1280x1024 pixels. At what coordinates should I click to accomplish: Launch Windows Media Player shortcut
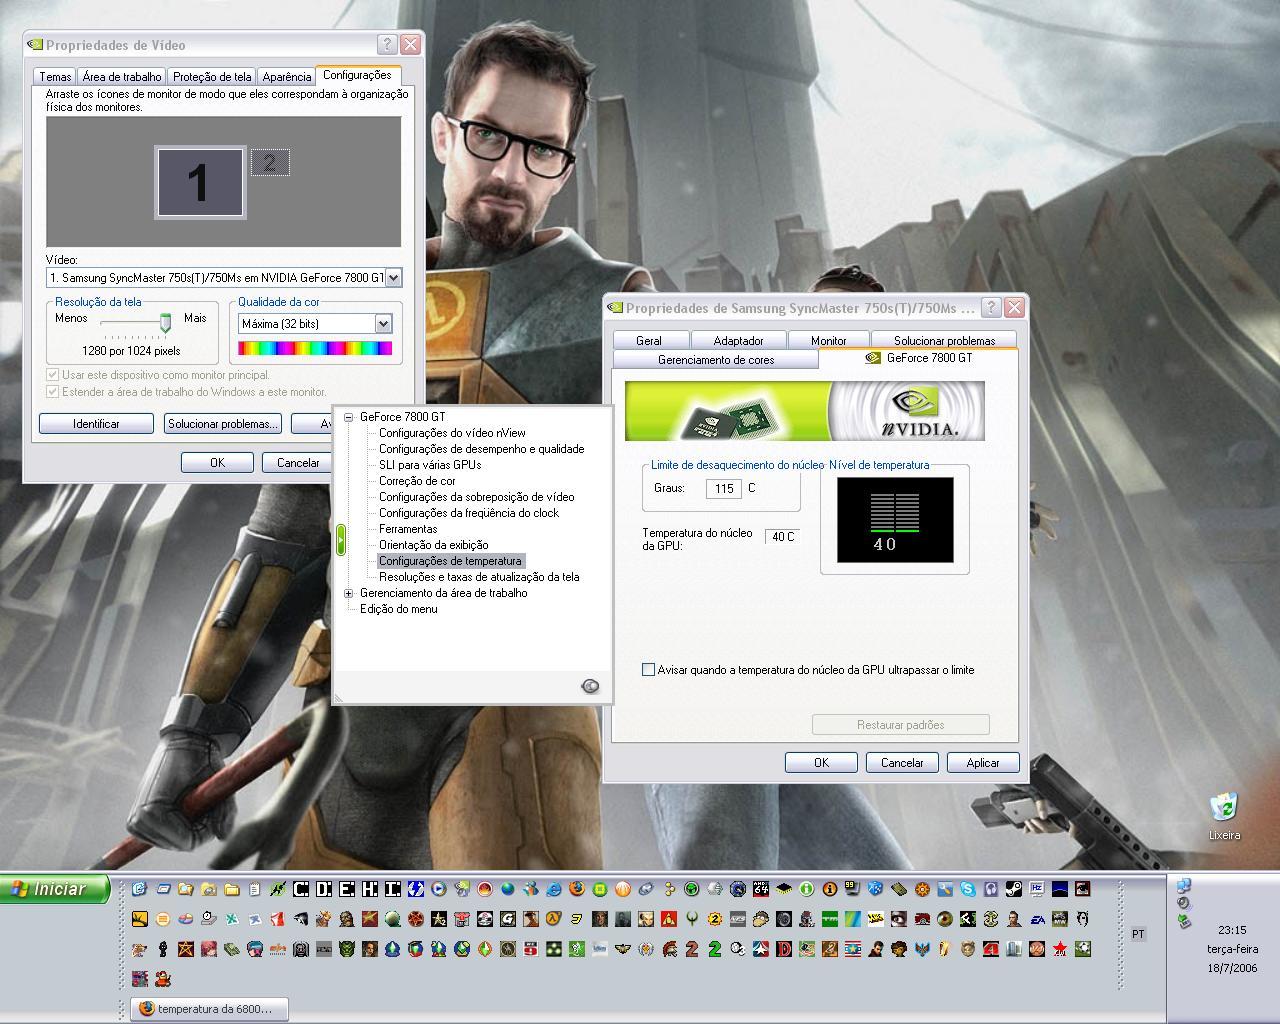pyautogui.click(x=438, y=889)
